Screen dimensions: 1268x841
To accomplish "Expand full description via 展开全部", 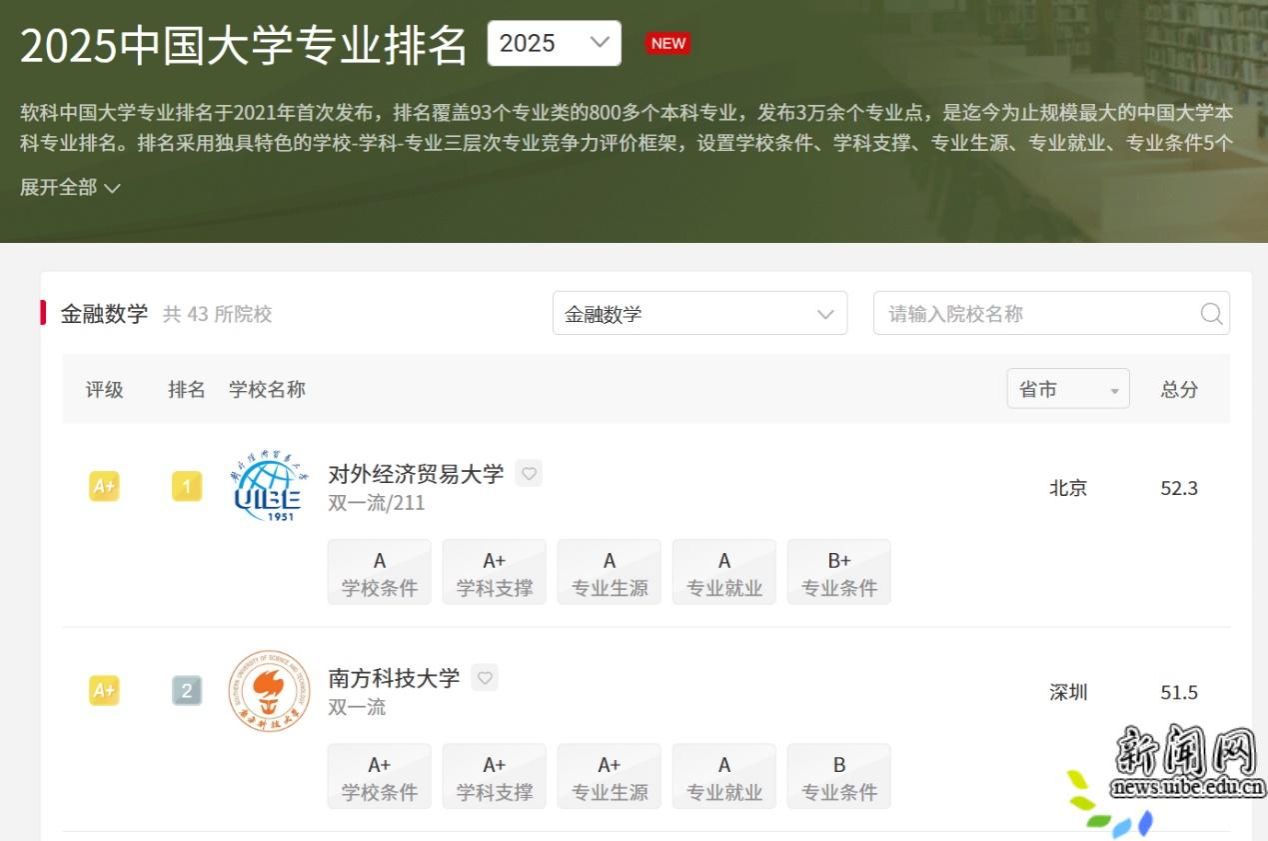I will point(70,187).
